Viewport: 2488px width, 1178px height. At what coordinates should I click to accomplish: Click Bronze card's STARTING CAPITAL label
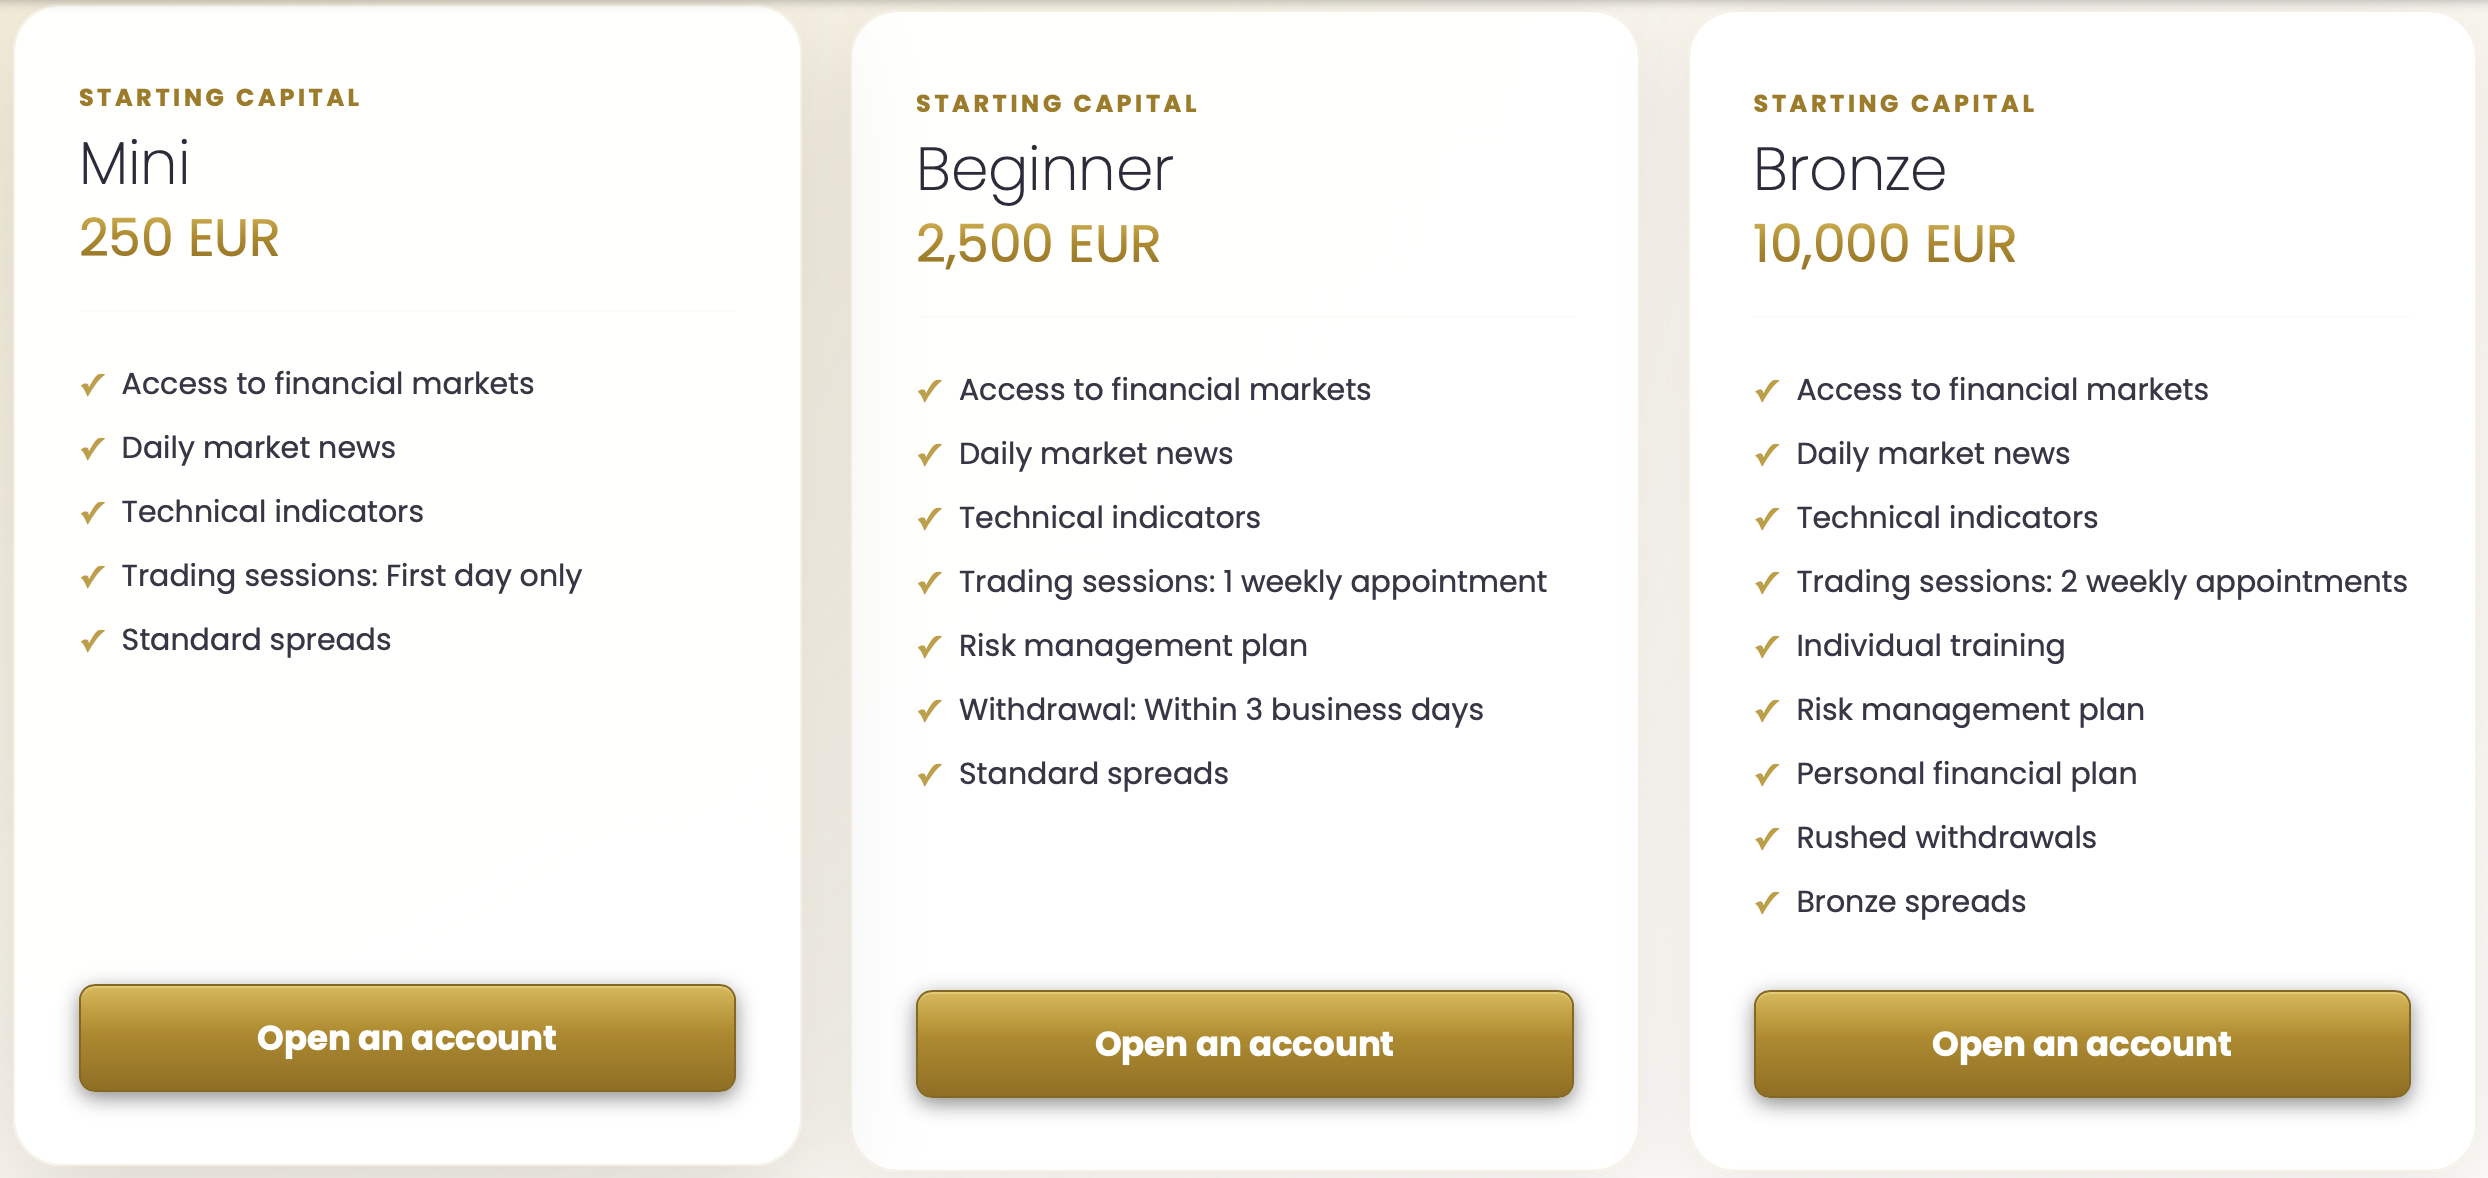coord(1894,103)
